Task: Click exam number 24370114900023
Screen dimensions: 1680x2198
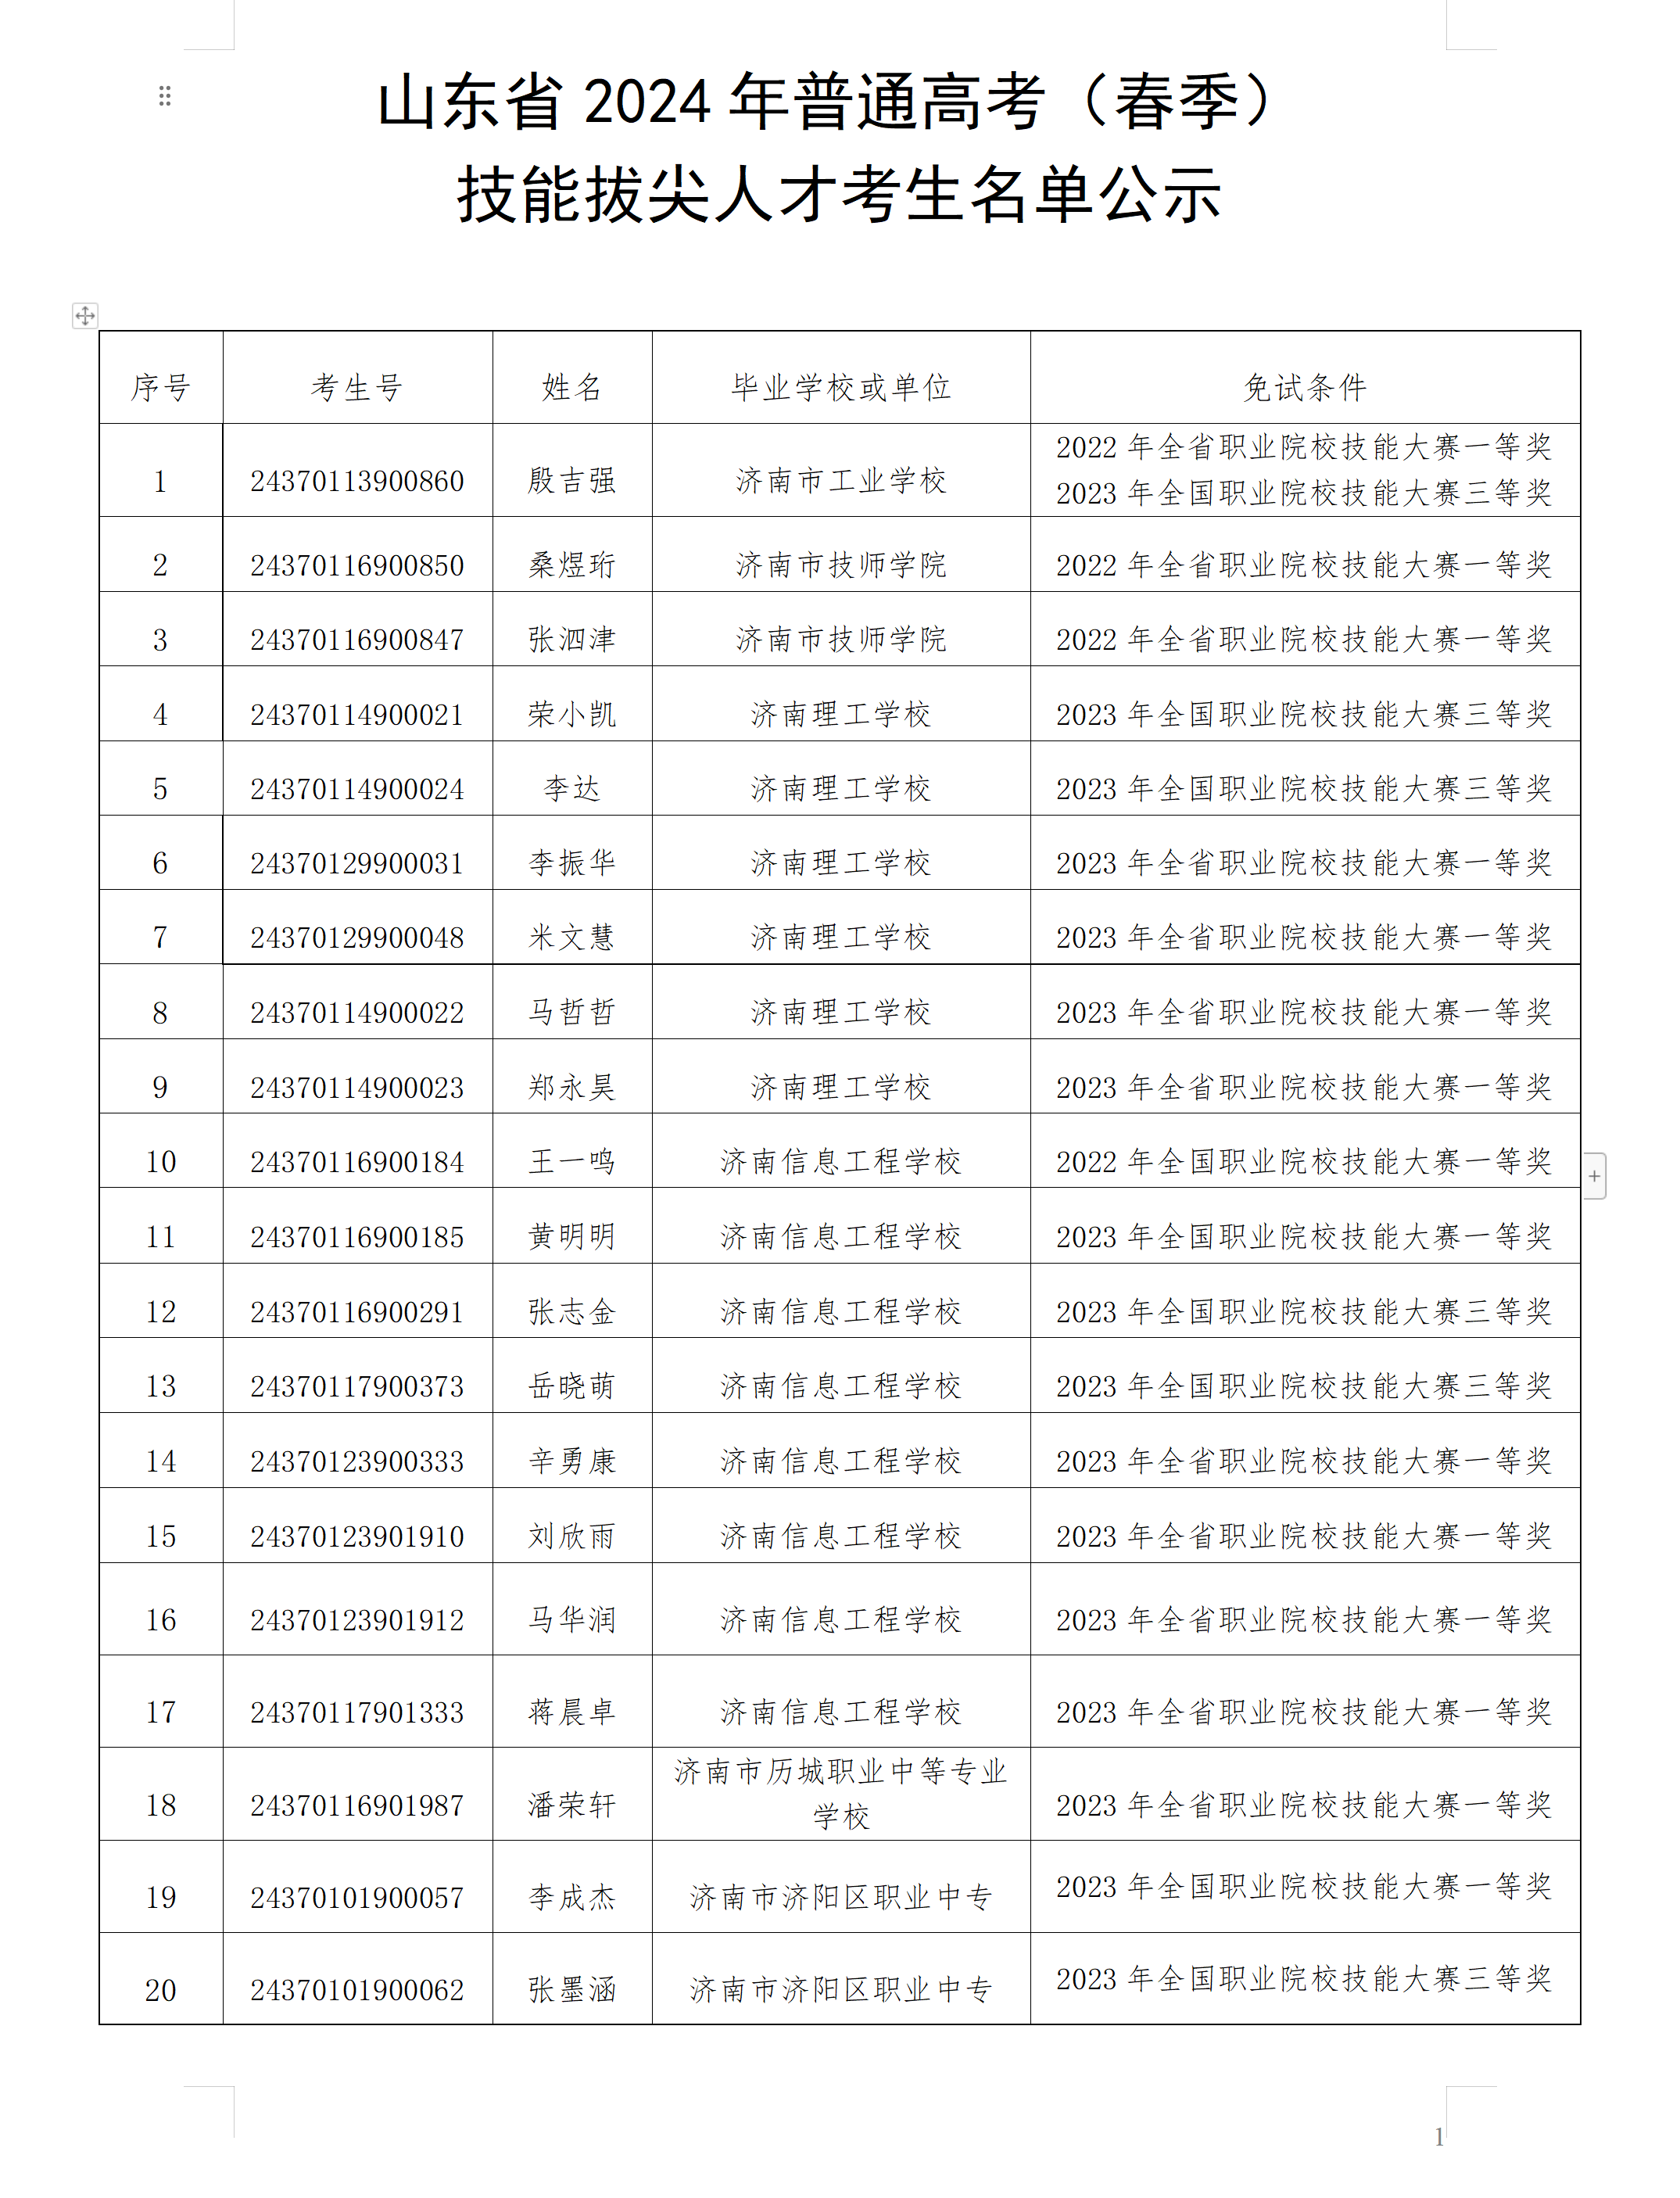Action: pos(357,1088)
